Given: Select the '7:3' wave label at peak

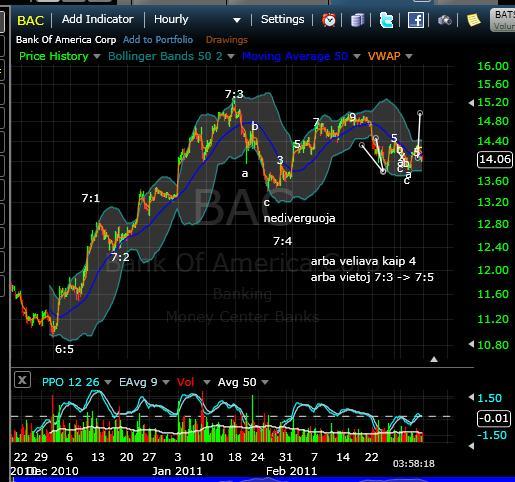Looking at the screenshot, I should (234, 94).
